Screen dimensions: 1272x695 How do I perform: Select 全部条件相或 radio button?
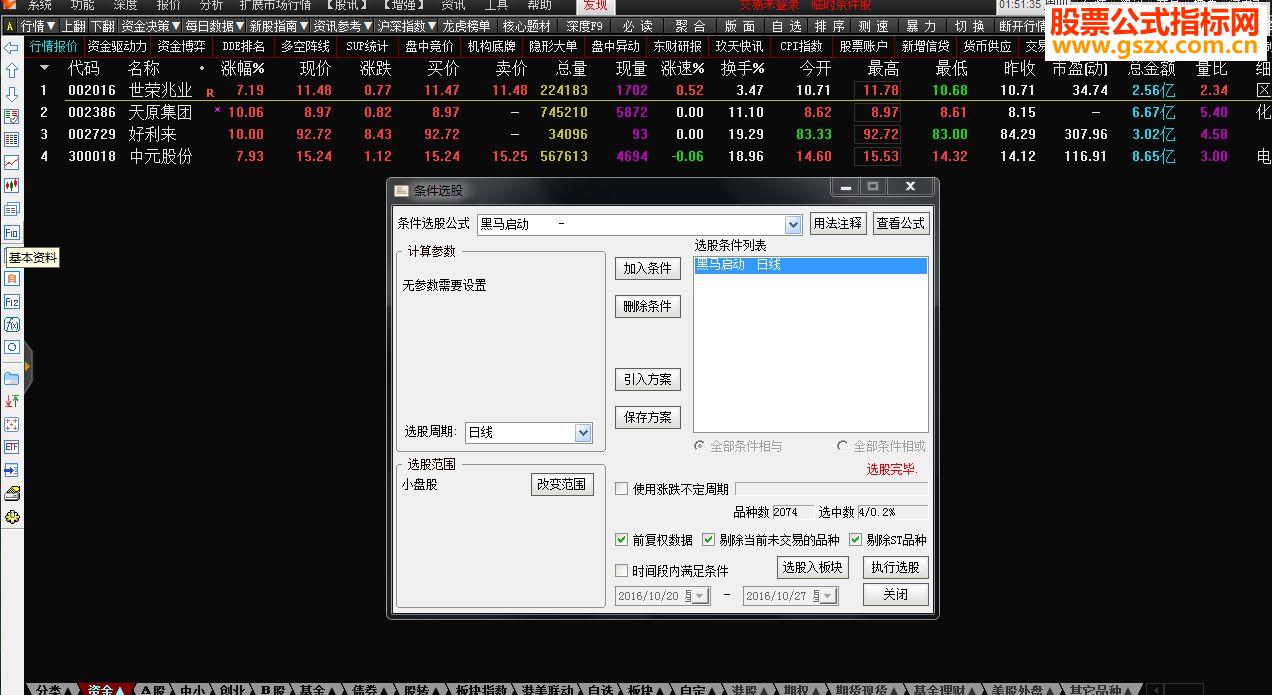click(843, 446)
